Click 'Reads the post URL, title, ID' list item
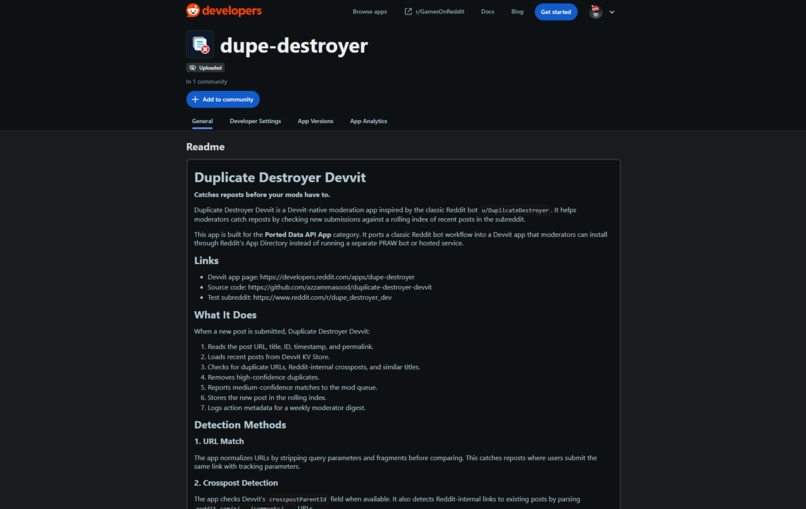This screenshot has height=509, width=806. (290, 347)
